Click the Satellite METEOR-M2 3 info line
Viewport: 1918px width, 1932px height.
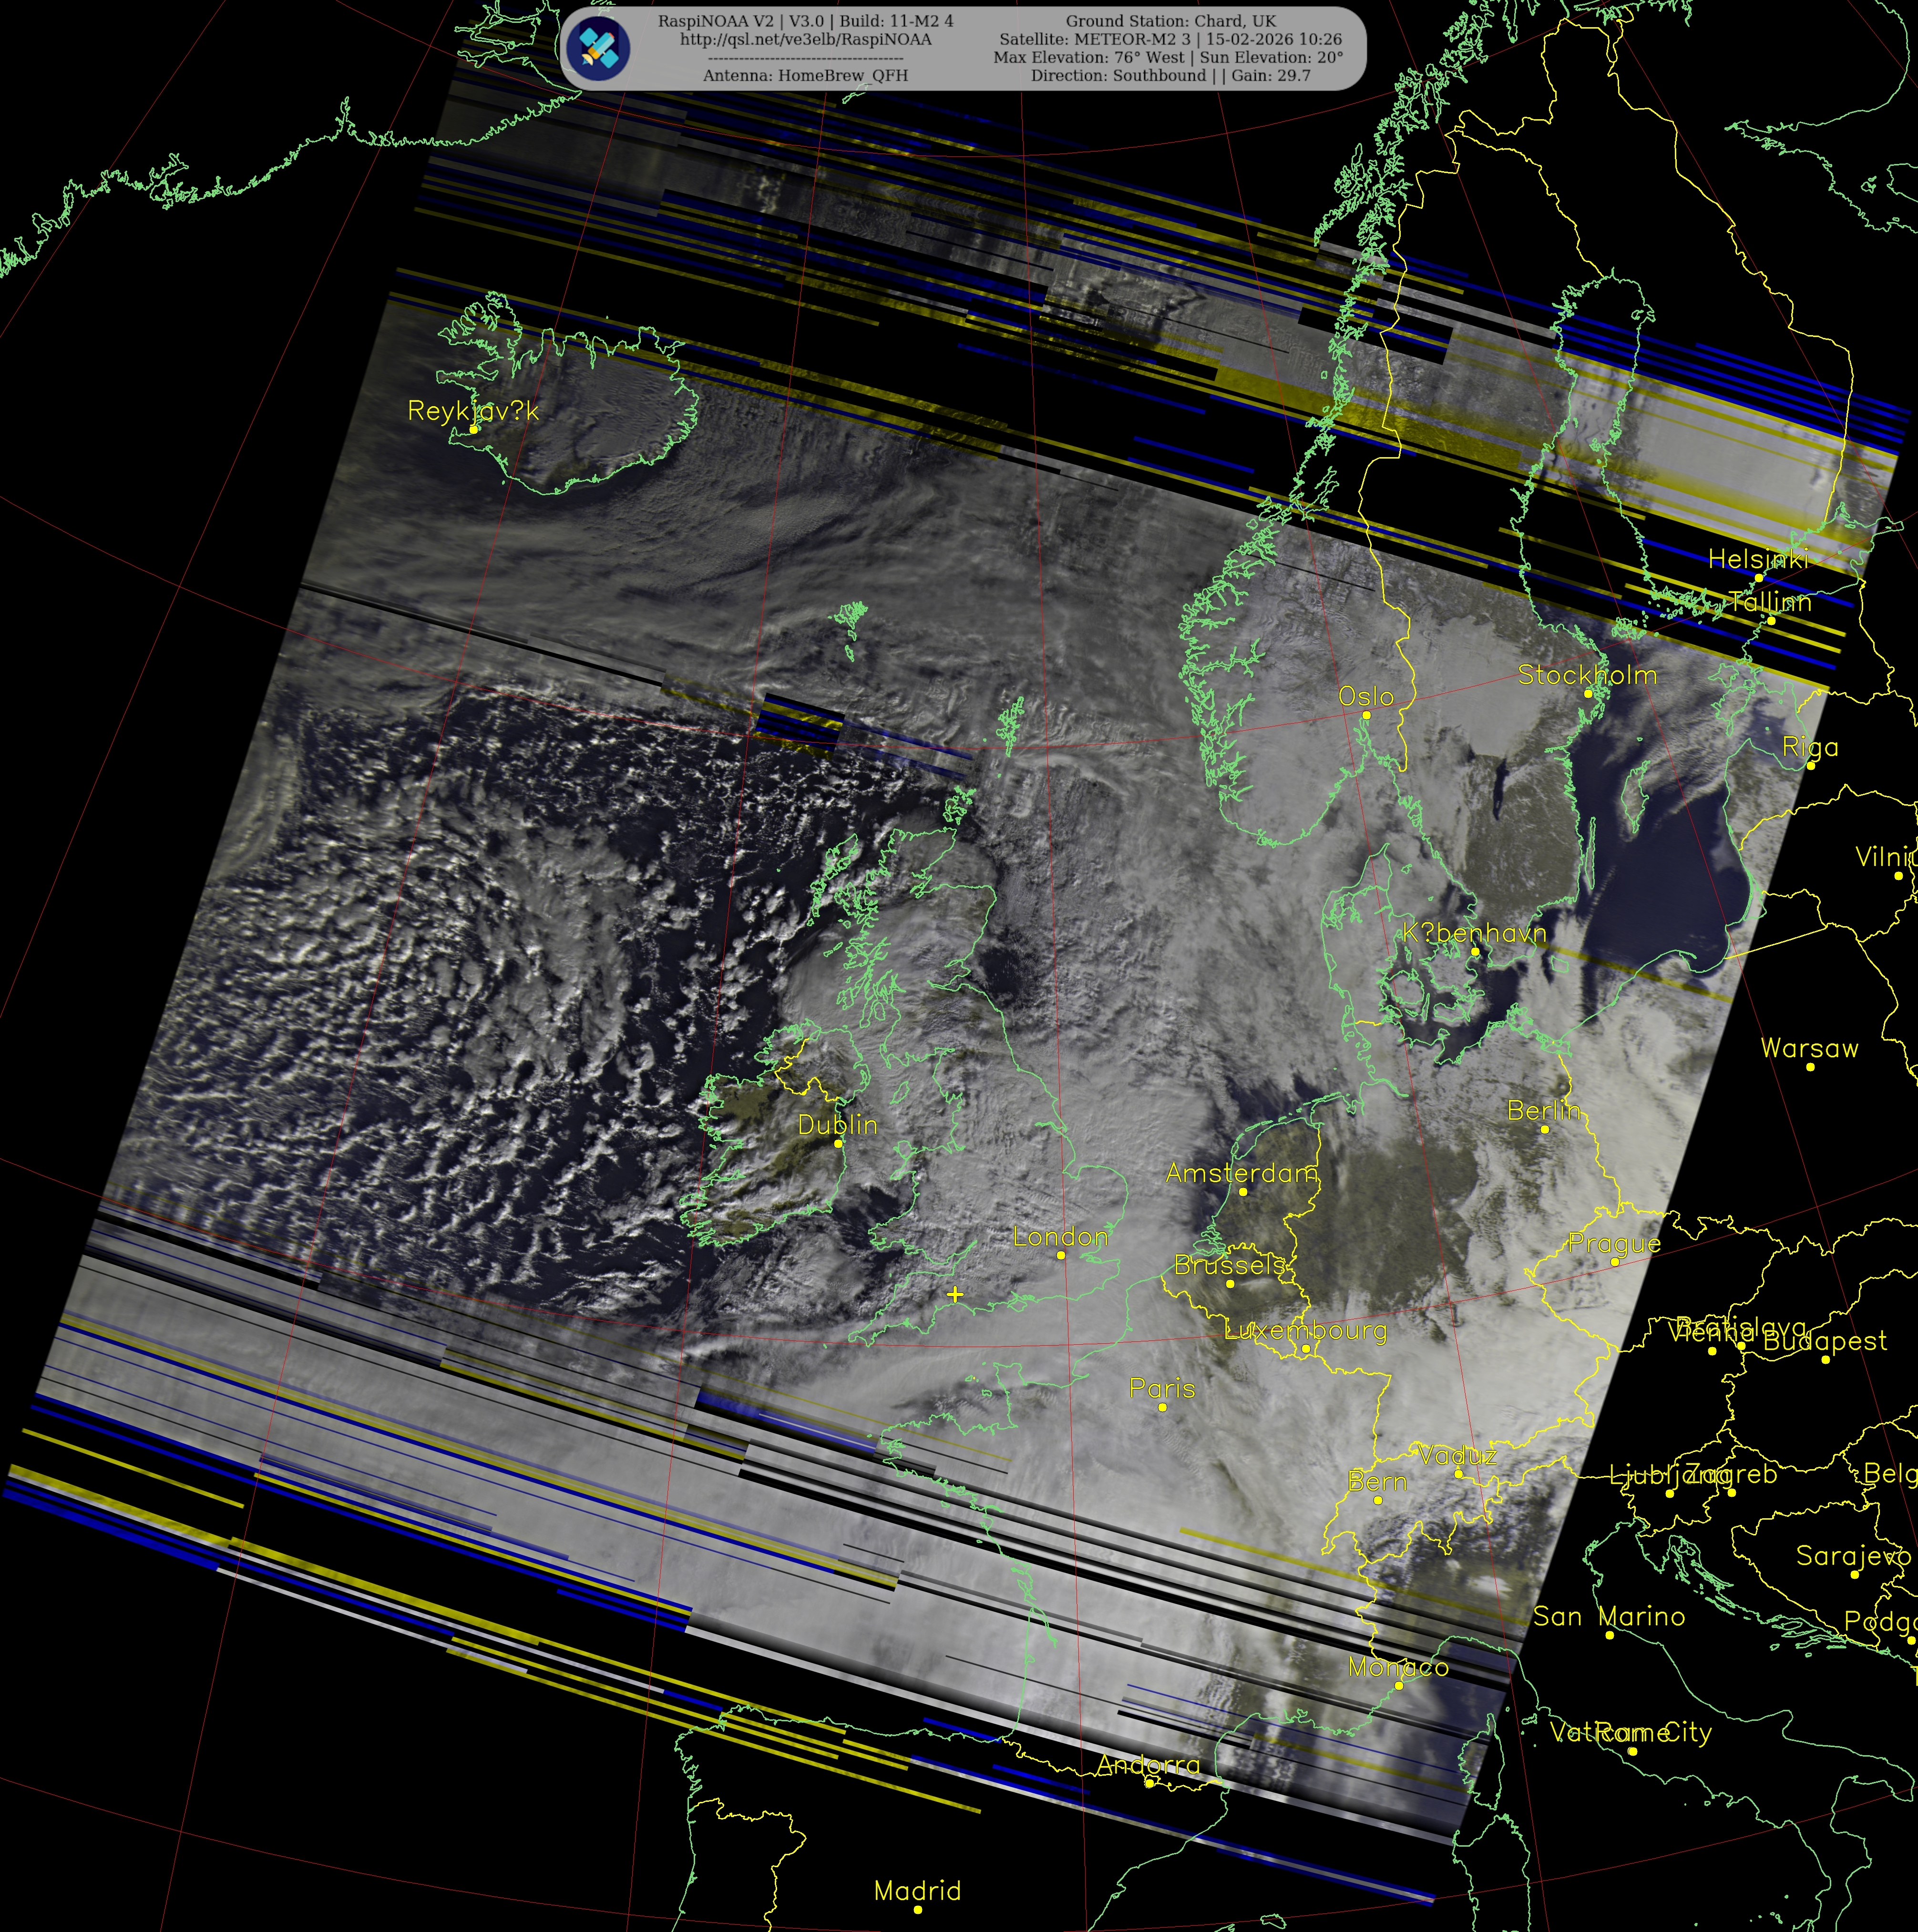coord(1170,39)
